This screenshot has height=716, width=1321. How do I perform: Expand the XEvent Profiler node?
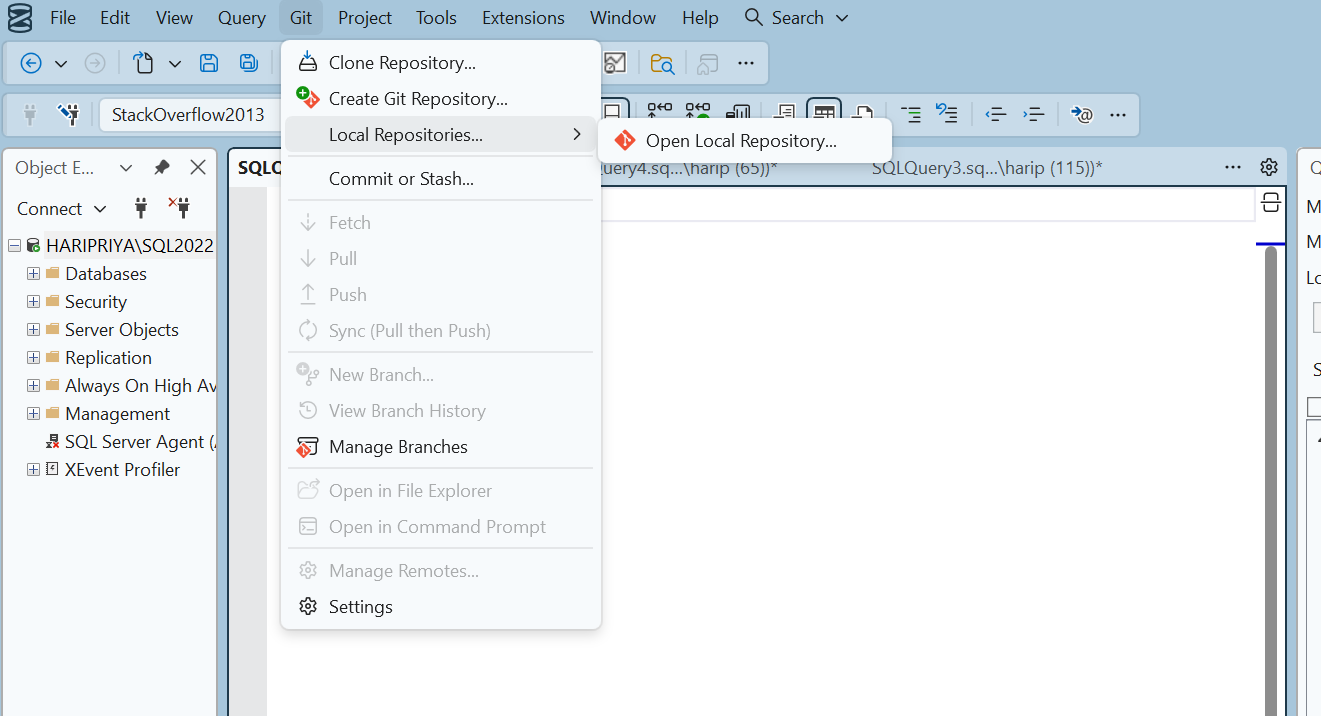click(x=33, y=469)
